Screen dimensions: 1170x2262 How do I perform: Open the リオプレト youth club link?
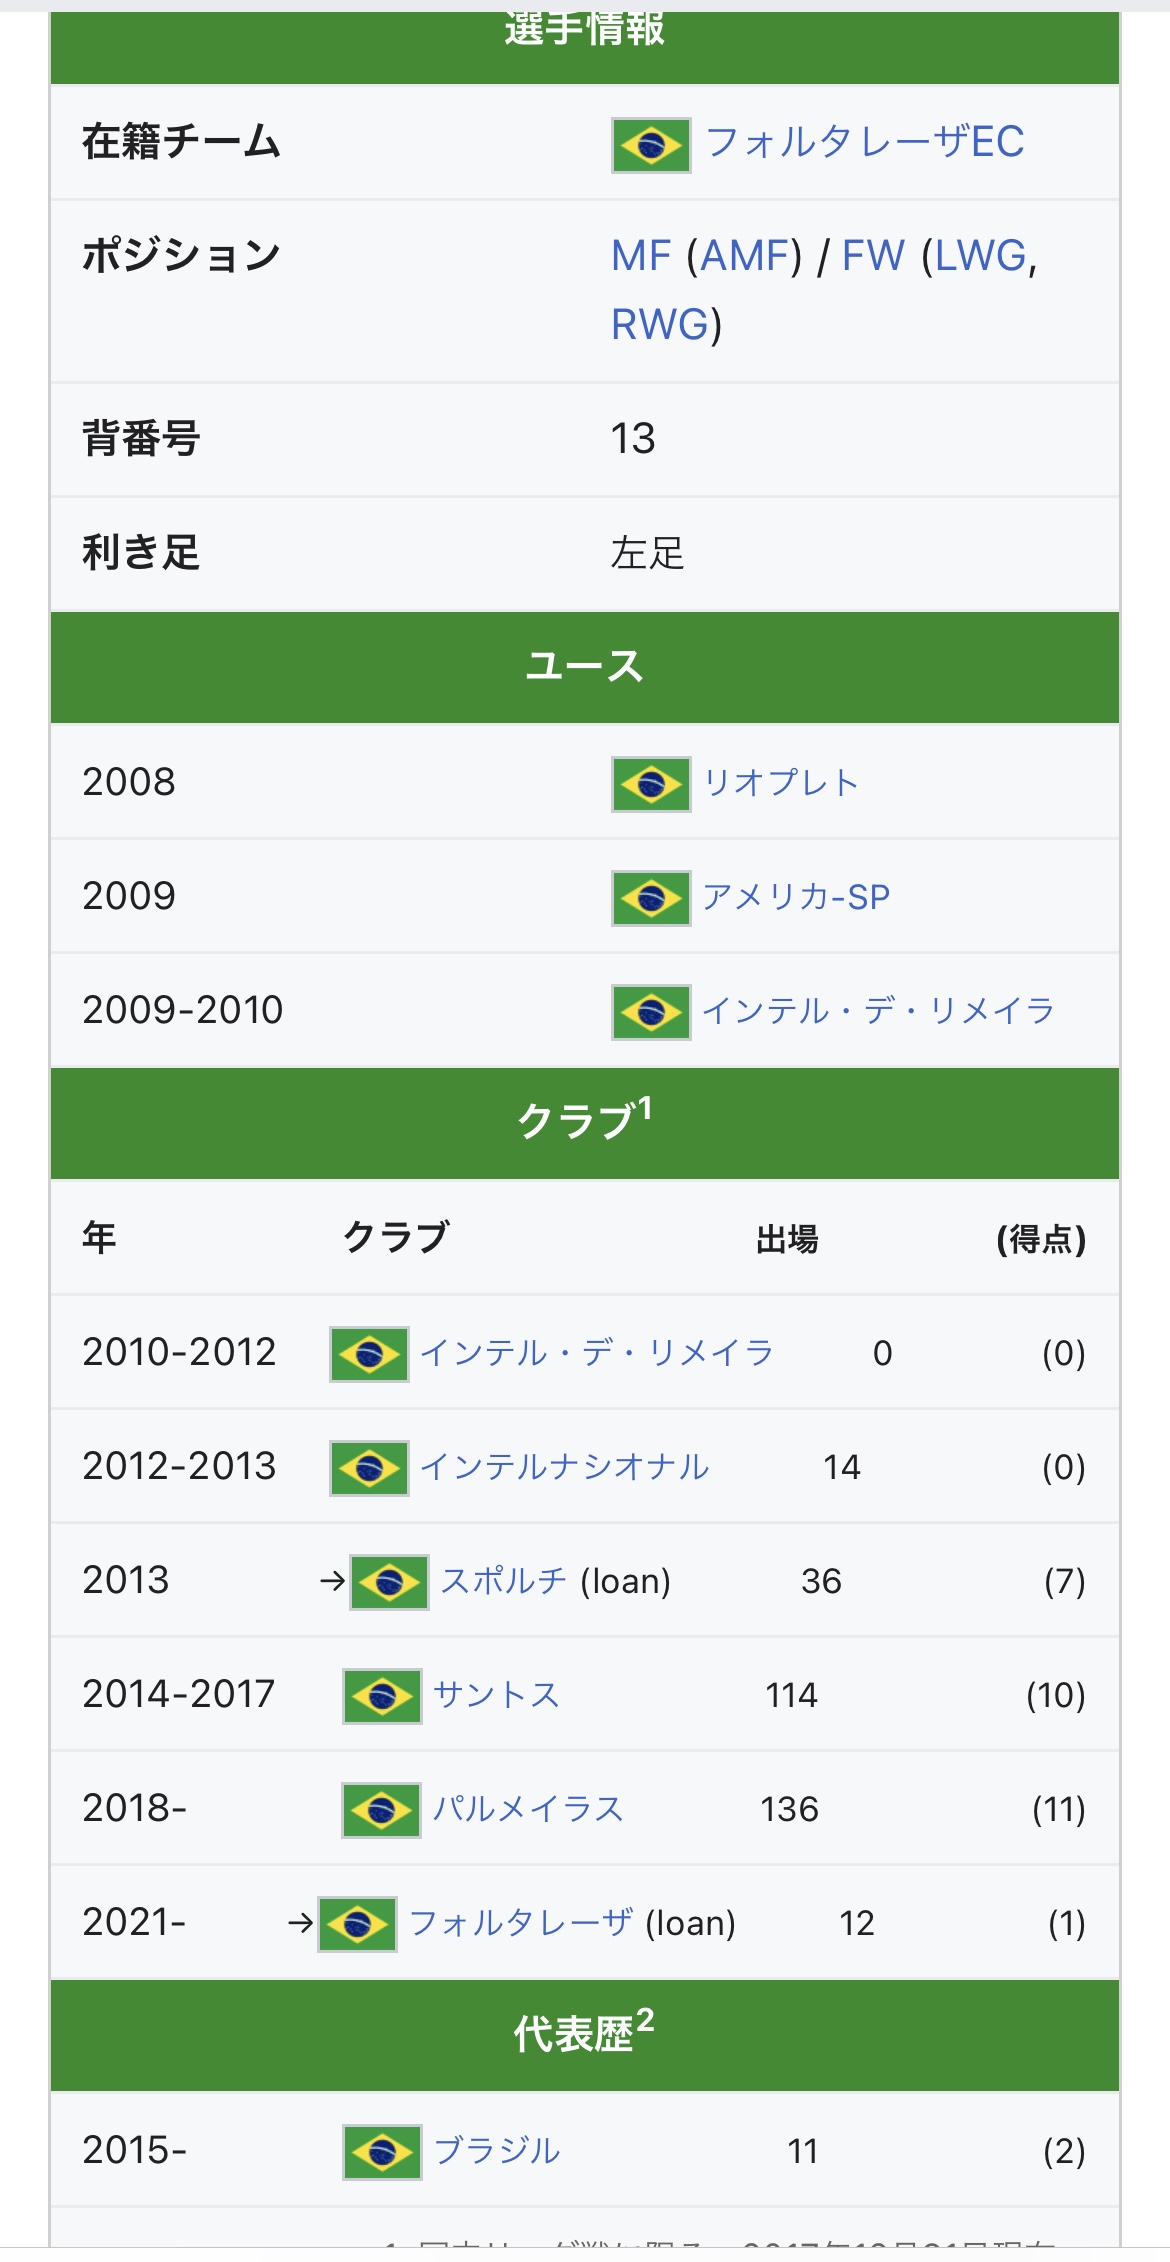pos(781,783)
